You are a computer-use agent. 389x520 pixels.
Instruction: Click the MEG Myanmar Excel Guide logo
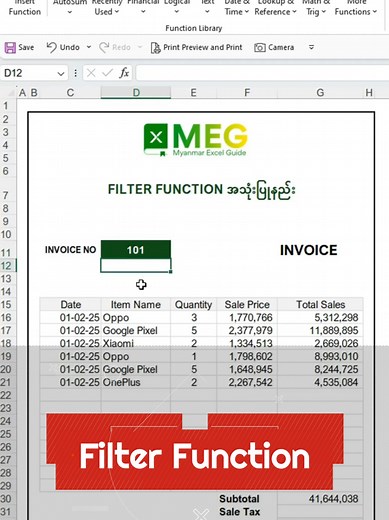[x=195, y=140]
